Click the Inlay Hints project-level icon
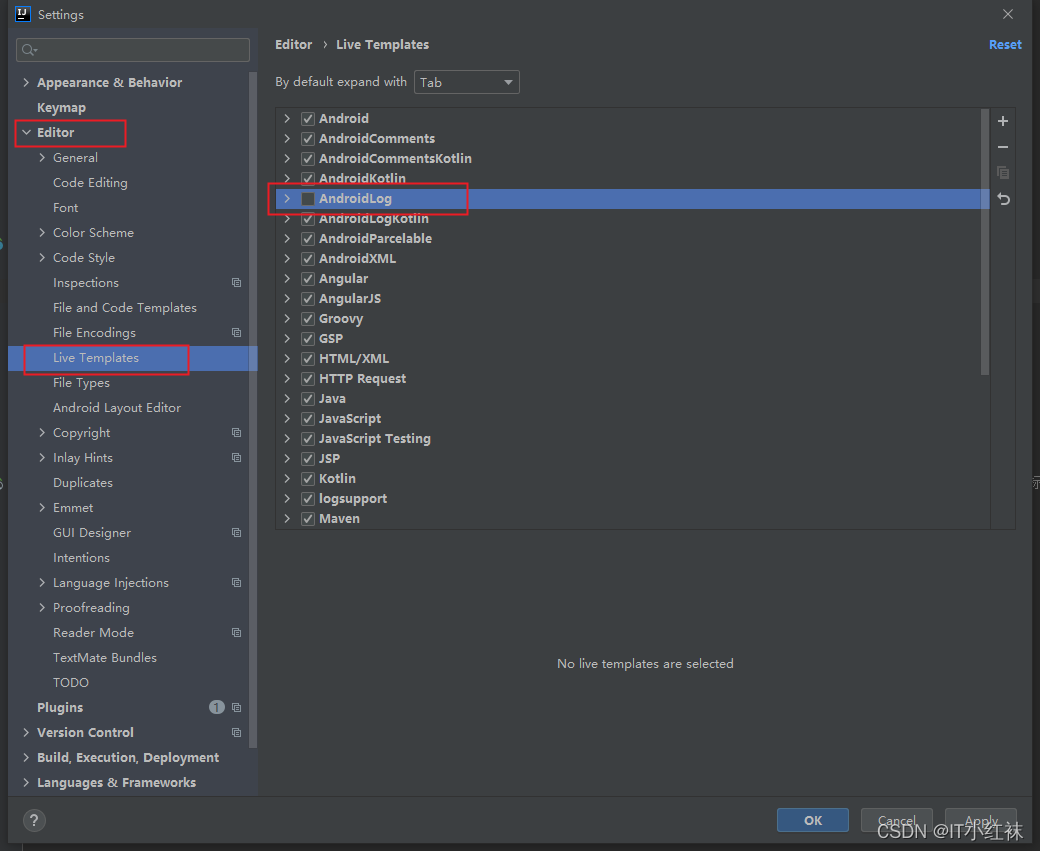 coord(236,458)
